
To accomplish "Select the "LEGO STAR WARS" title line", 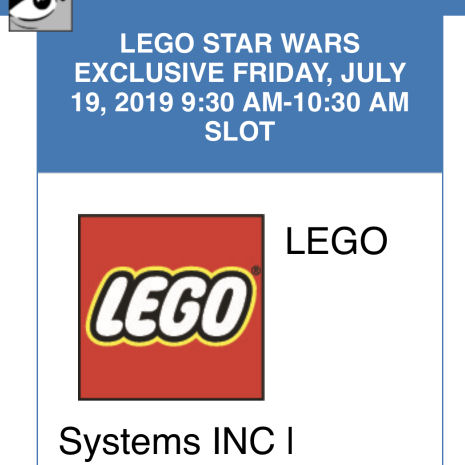I will click(x=240, y=43).
